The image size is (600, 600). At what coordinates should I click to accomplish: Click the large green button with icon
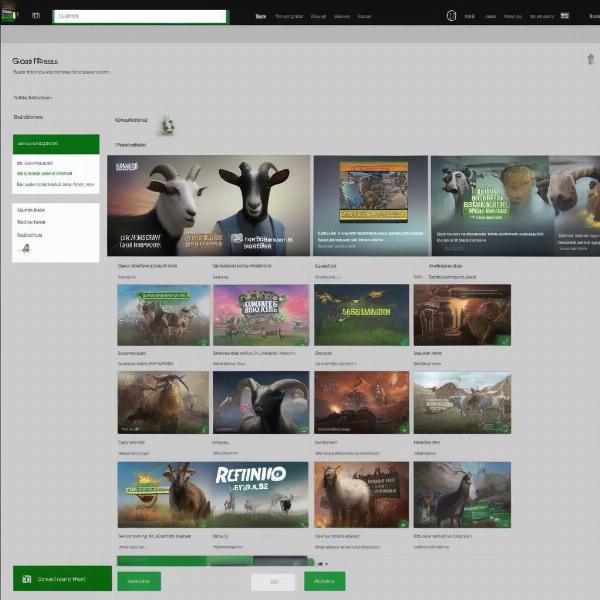62,579
